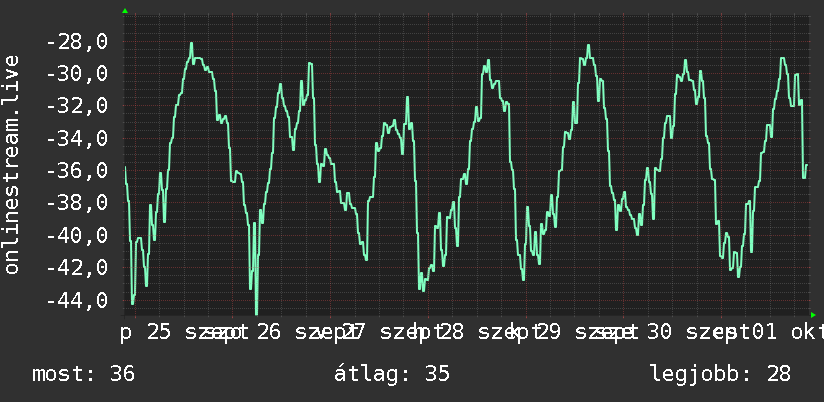Click the -42,0 axis label
This screenshot has width=824, height=402.
[77, 267]
